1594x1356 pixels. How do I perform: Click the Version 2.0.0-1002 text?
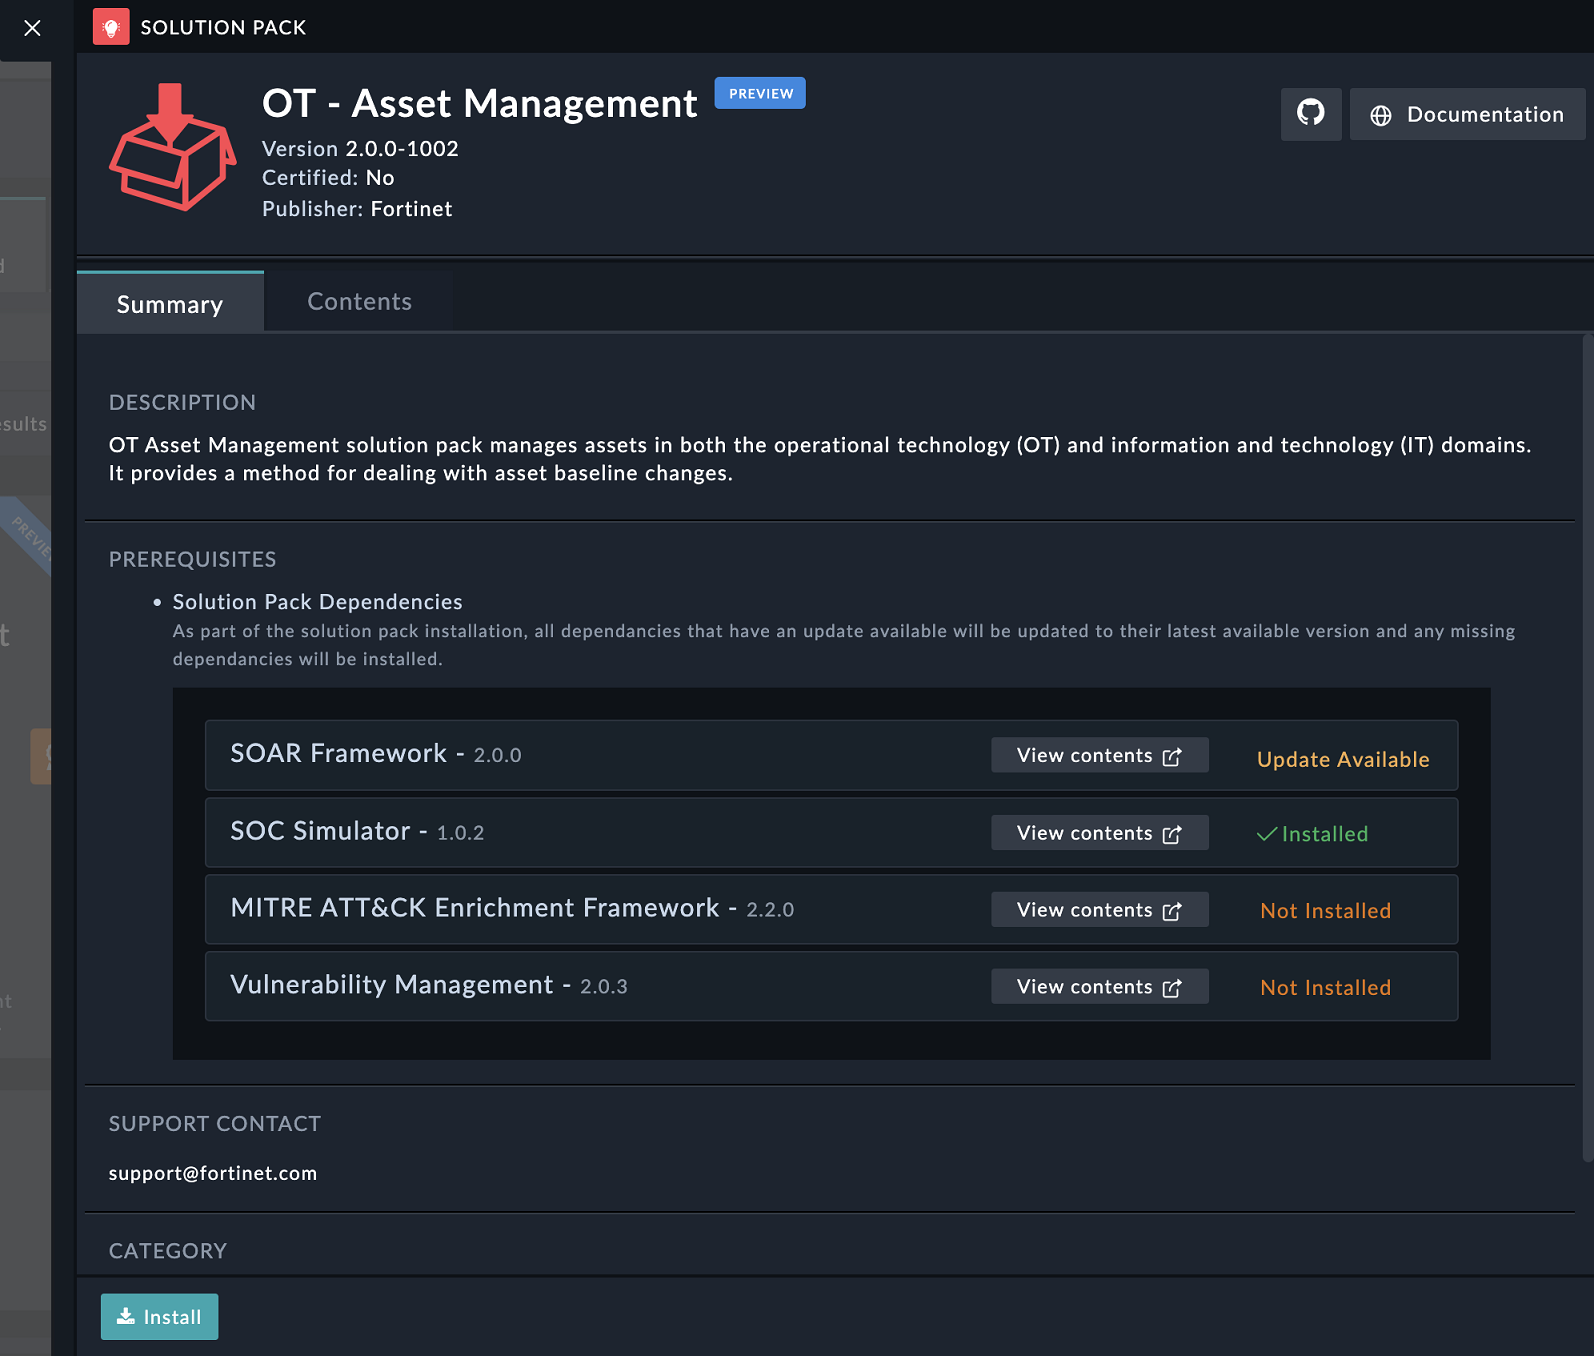point(360,148)
